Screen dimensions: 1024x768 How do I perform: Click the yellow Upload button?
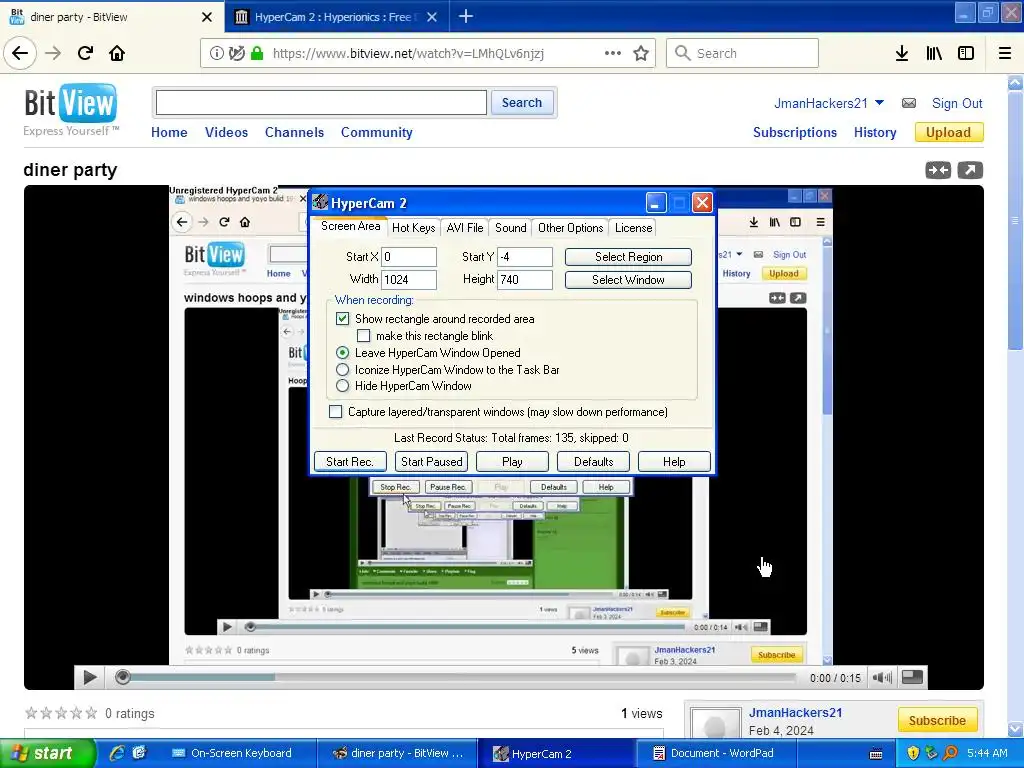(948, 133)
